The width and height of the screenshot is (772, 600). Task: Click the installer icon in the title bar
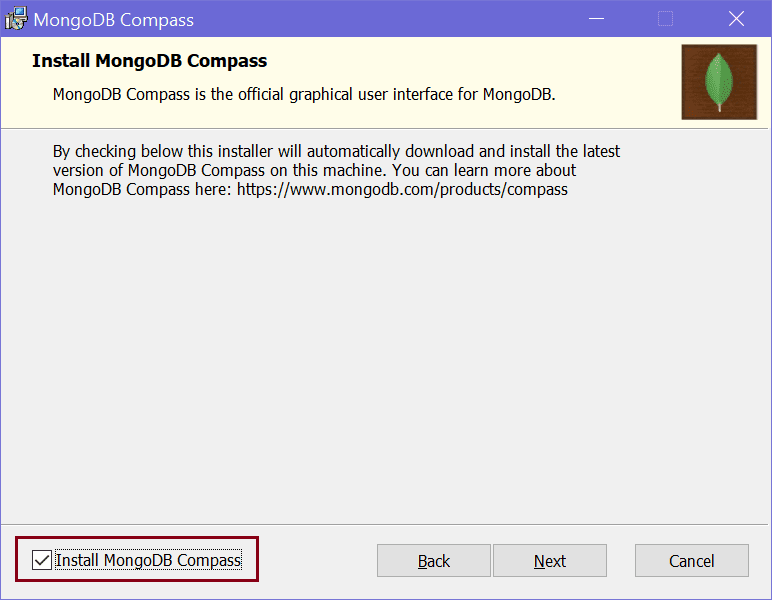coord(17,19)
